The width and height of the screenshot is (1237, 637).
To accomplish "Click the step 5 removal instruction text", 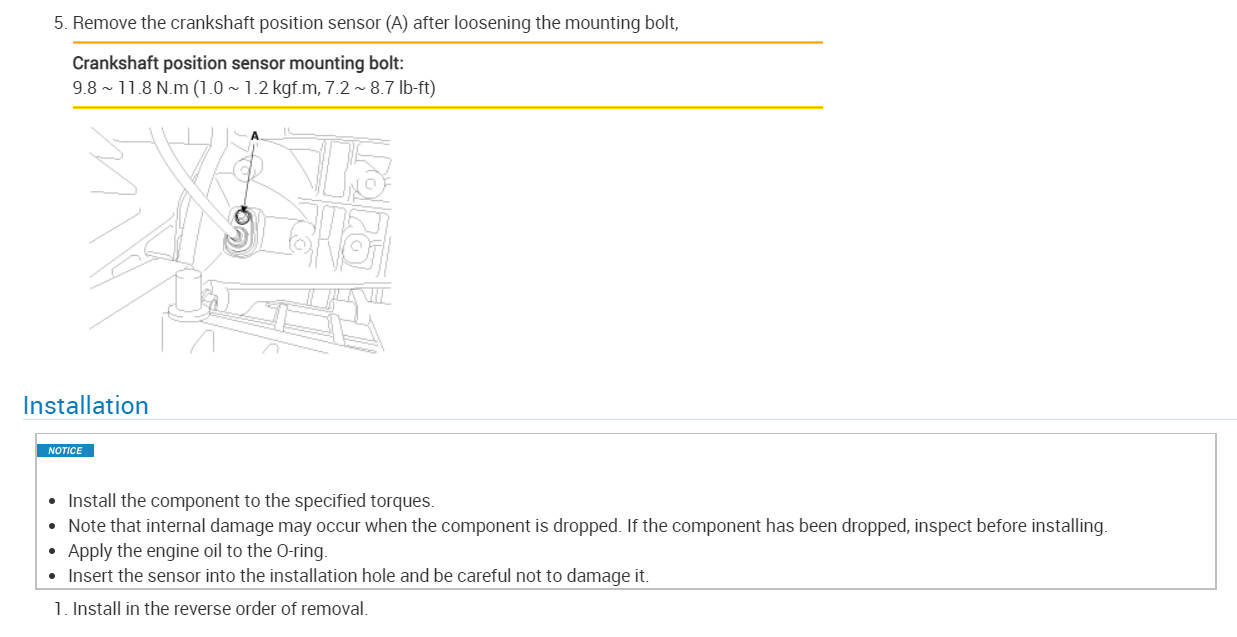I will pyautogui.click(x=375, y=22).
